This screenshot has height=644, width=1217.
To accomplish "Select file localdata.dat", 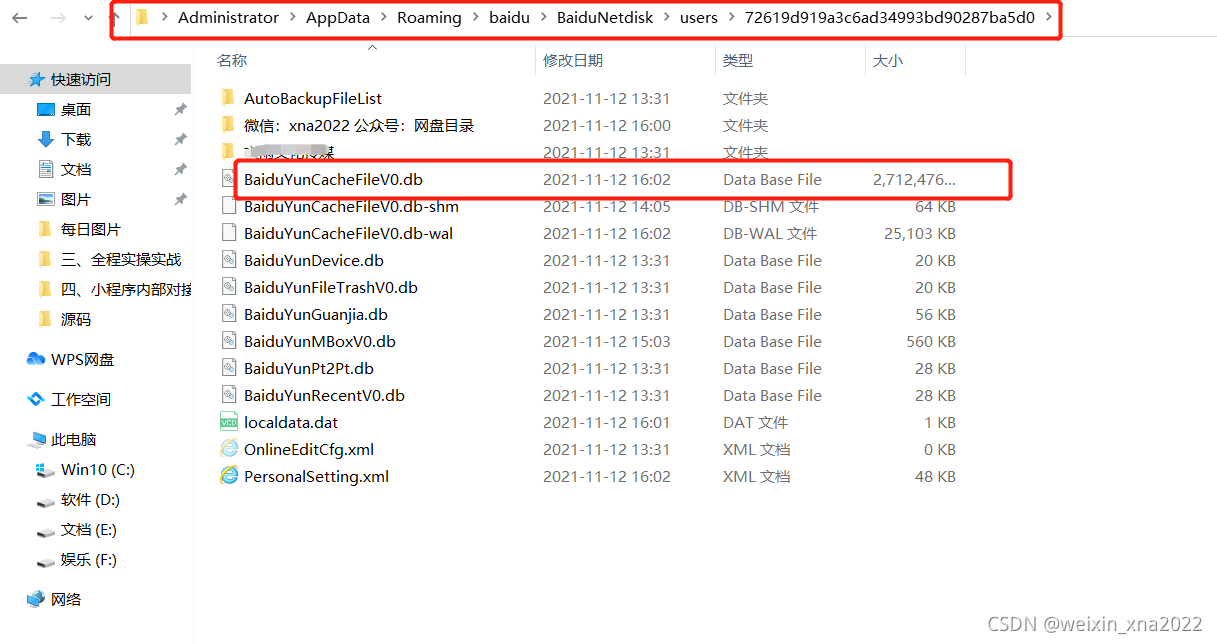I will (x=291, y=423).
